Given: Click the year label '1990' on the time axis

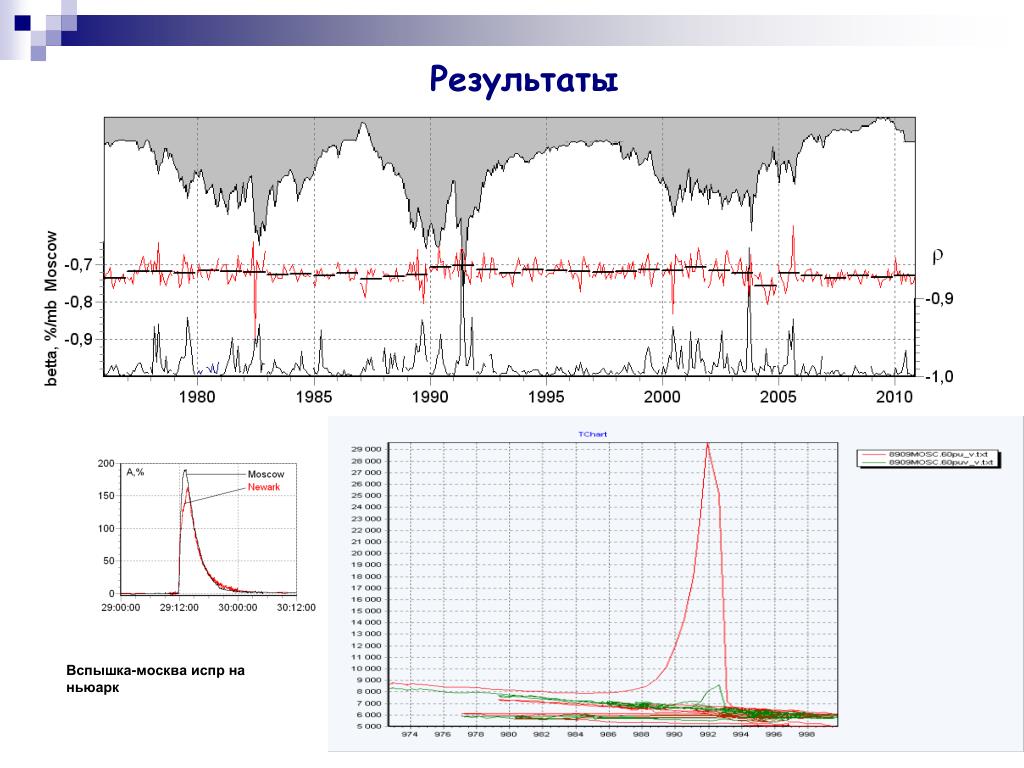Looking at the screenshot, I should 430,396.
